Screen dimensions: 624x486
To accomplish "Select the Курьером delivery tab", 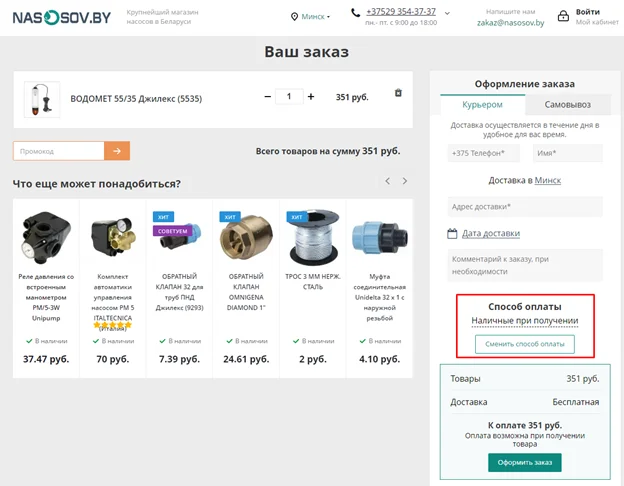I will (482, 105).
